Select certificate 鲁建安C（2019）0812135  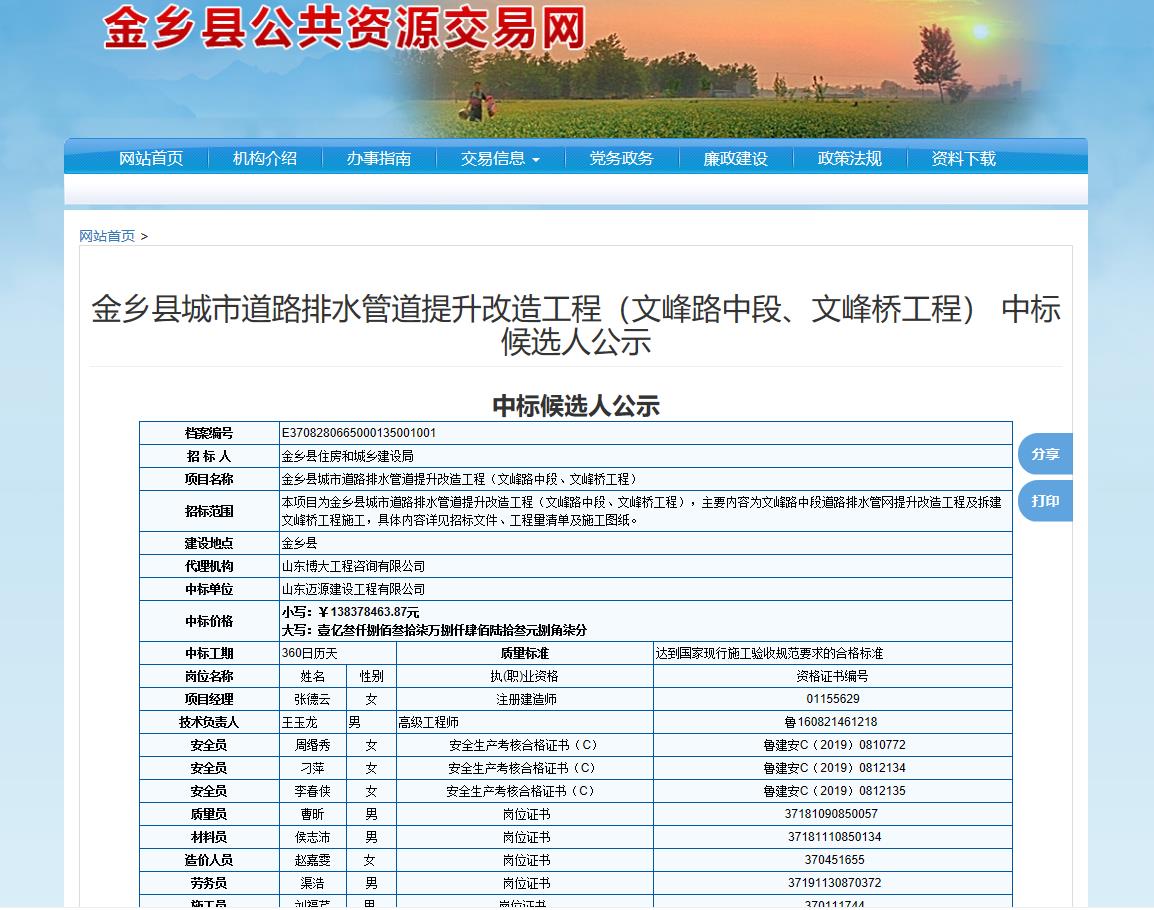coord(834,791)
